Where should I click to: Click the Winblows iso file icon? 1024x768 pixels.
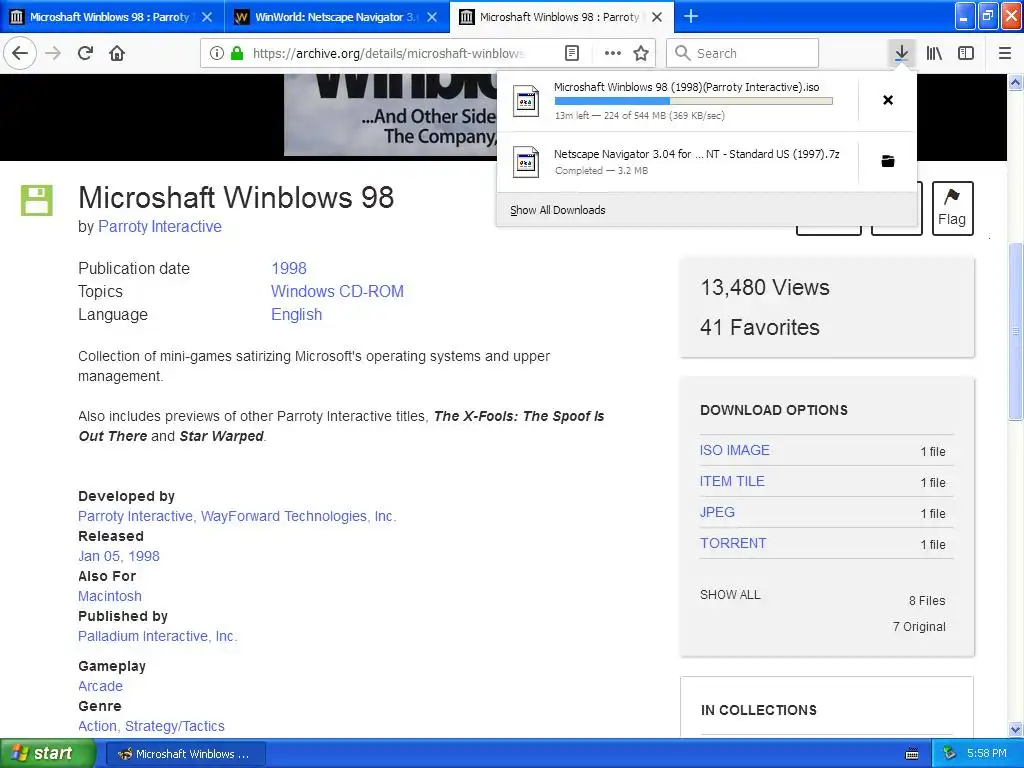[x=526, y=101]
